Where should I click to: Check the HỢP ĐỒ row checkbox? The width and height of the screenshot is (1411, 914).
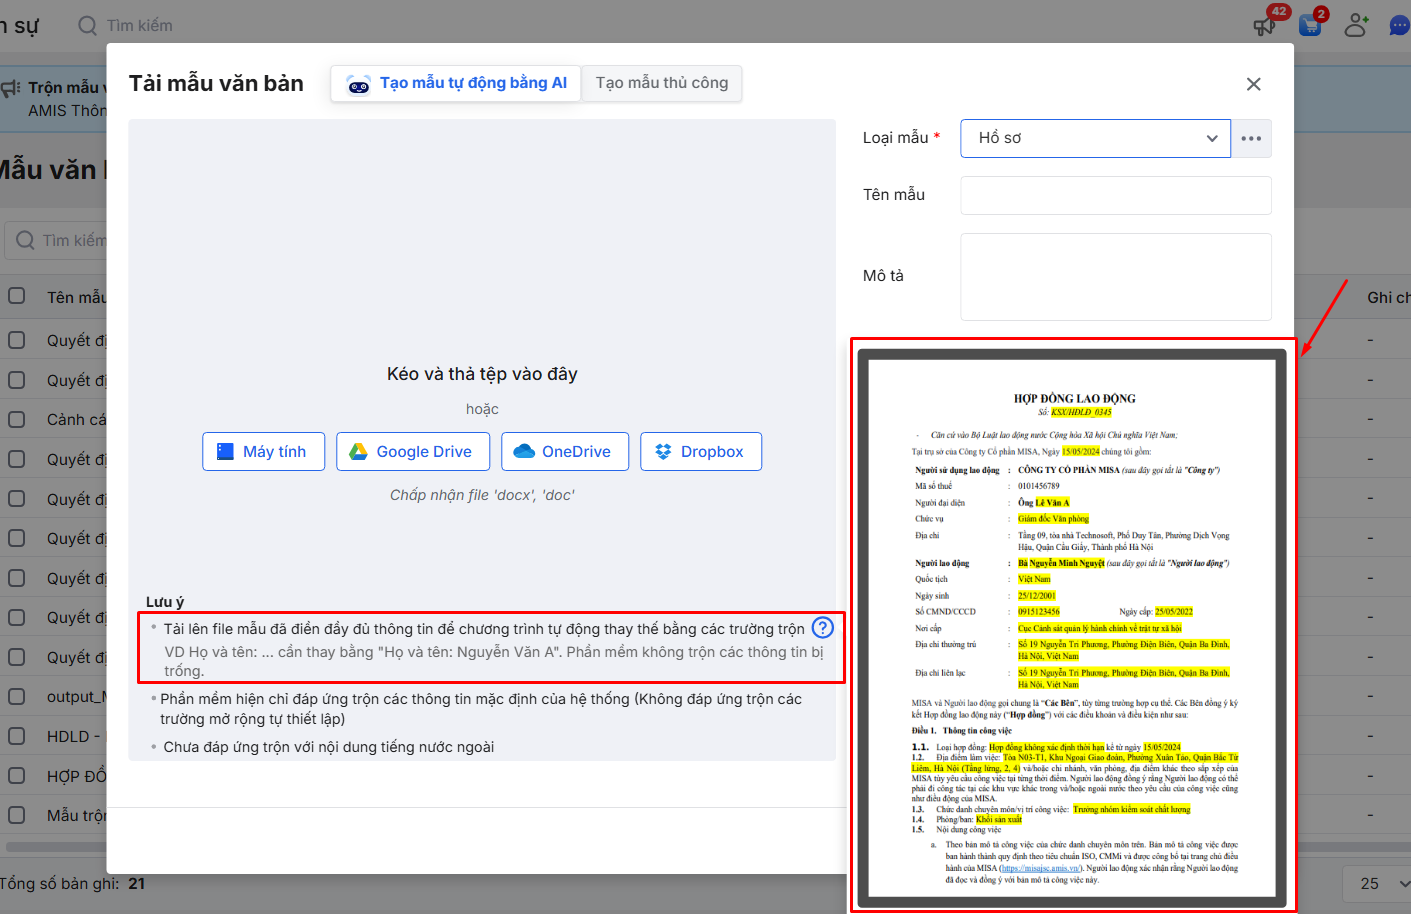[x=17, y=775]
